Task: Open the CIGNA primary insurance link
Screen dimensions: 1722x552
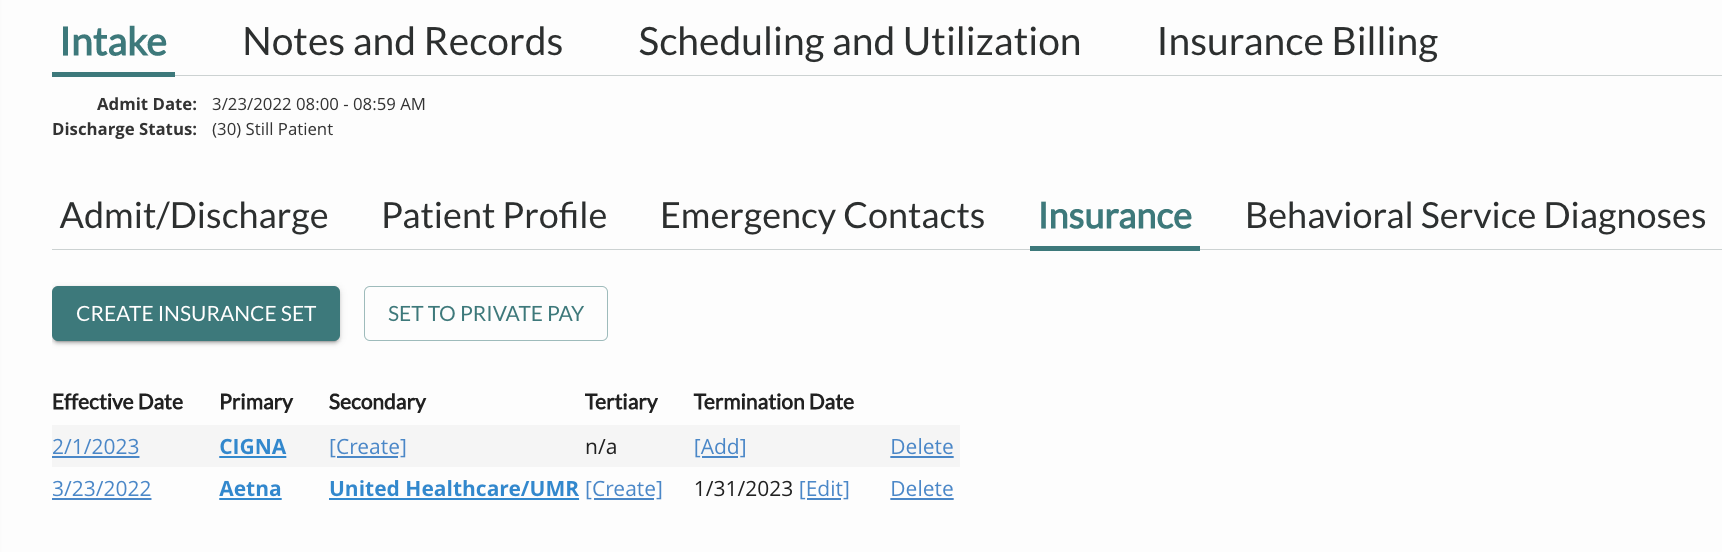Action: click(253, 447)
